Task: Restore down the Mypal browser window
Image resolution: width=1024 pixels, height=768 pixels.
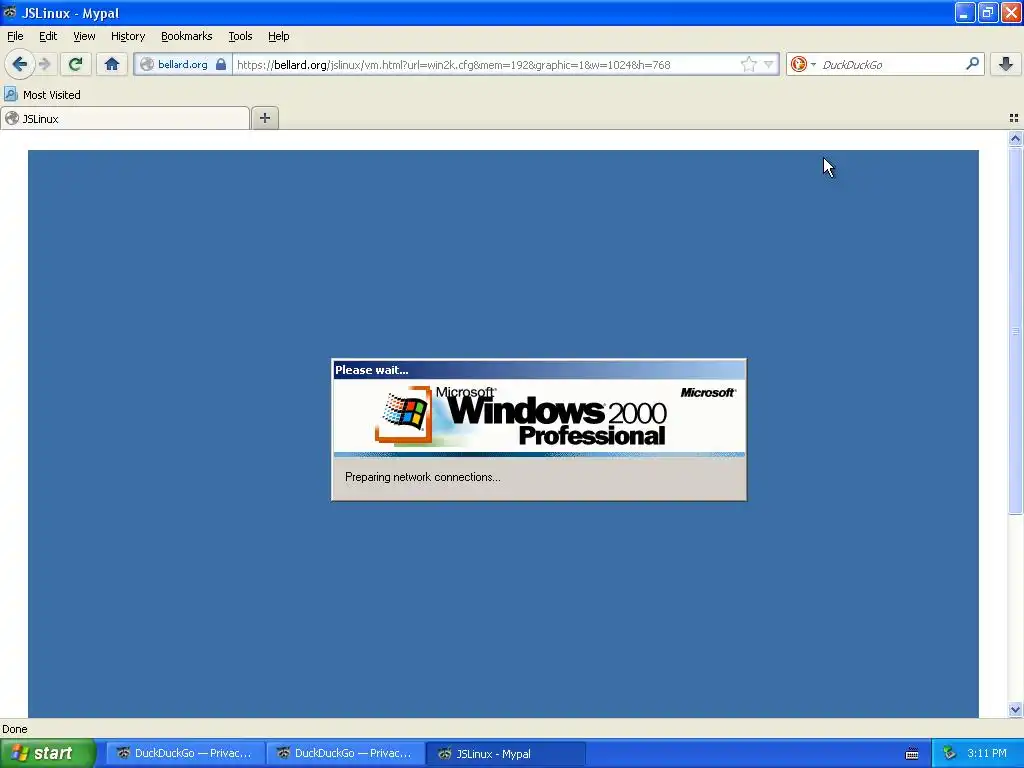Action: pos(987,12)
